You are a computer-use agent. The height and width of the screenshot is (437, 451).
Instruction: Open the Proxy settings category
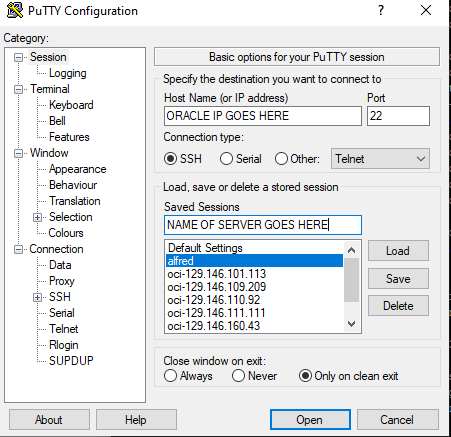tap(62, 281)
